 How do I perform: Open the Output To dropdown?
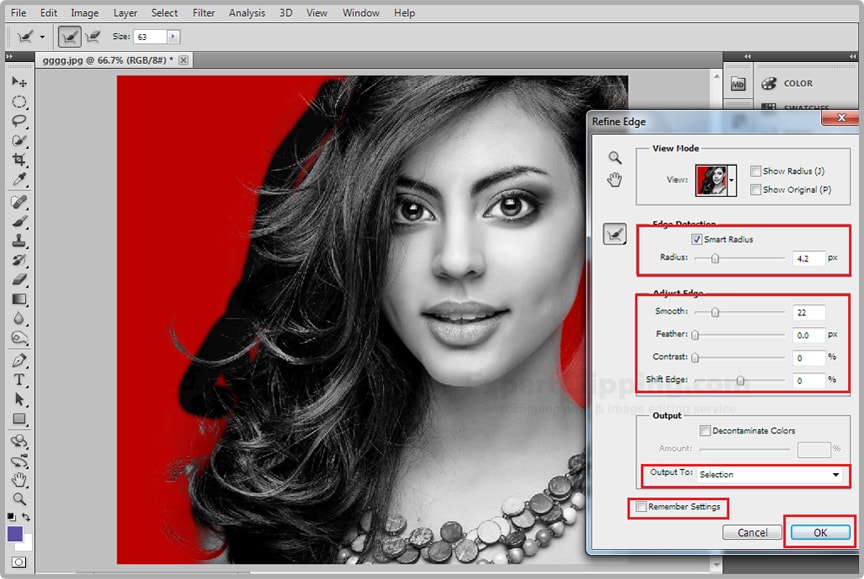click(x=768, y=474)
